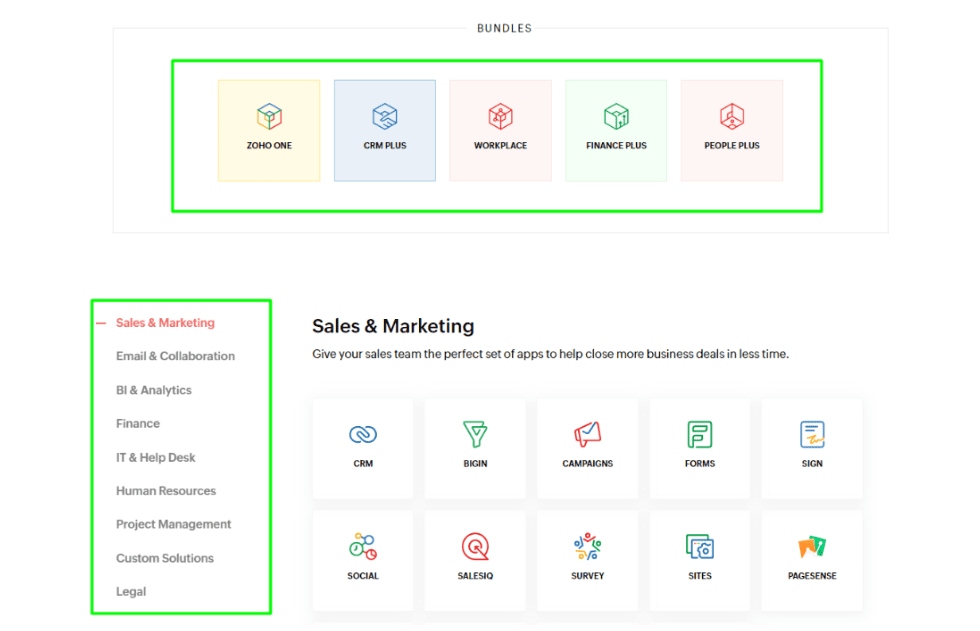The image size is (980, 631).
Task: Click the WORKPLACE label text
Action: tap(501, 146)
